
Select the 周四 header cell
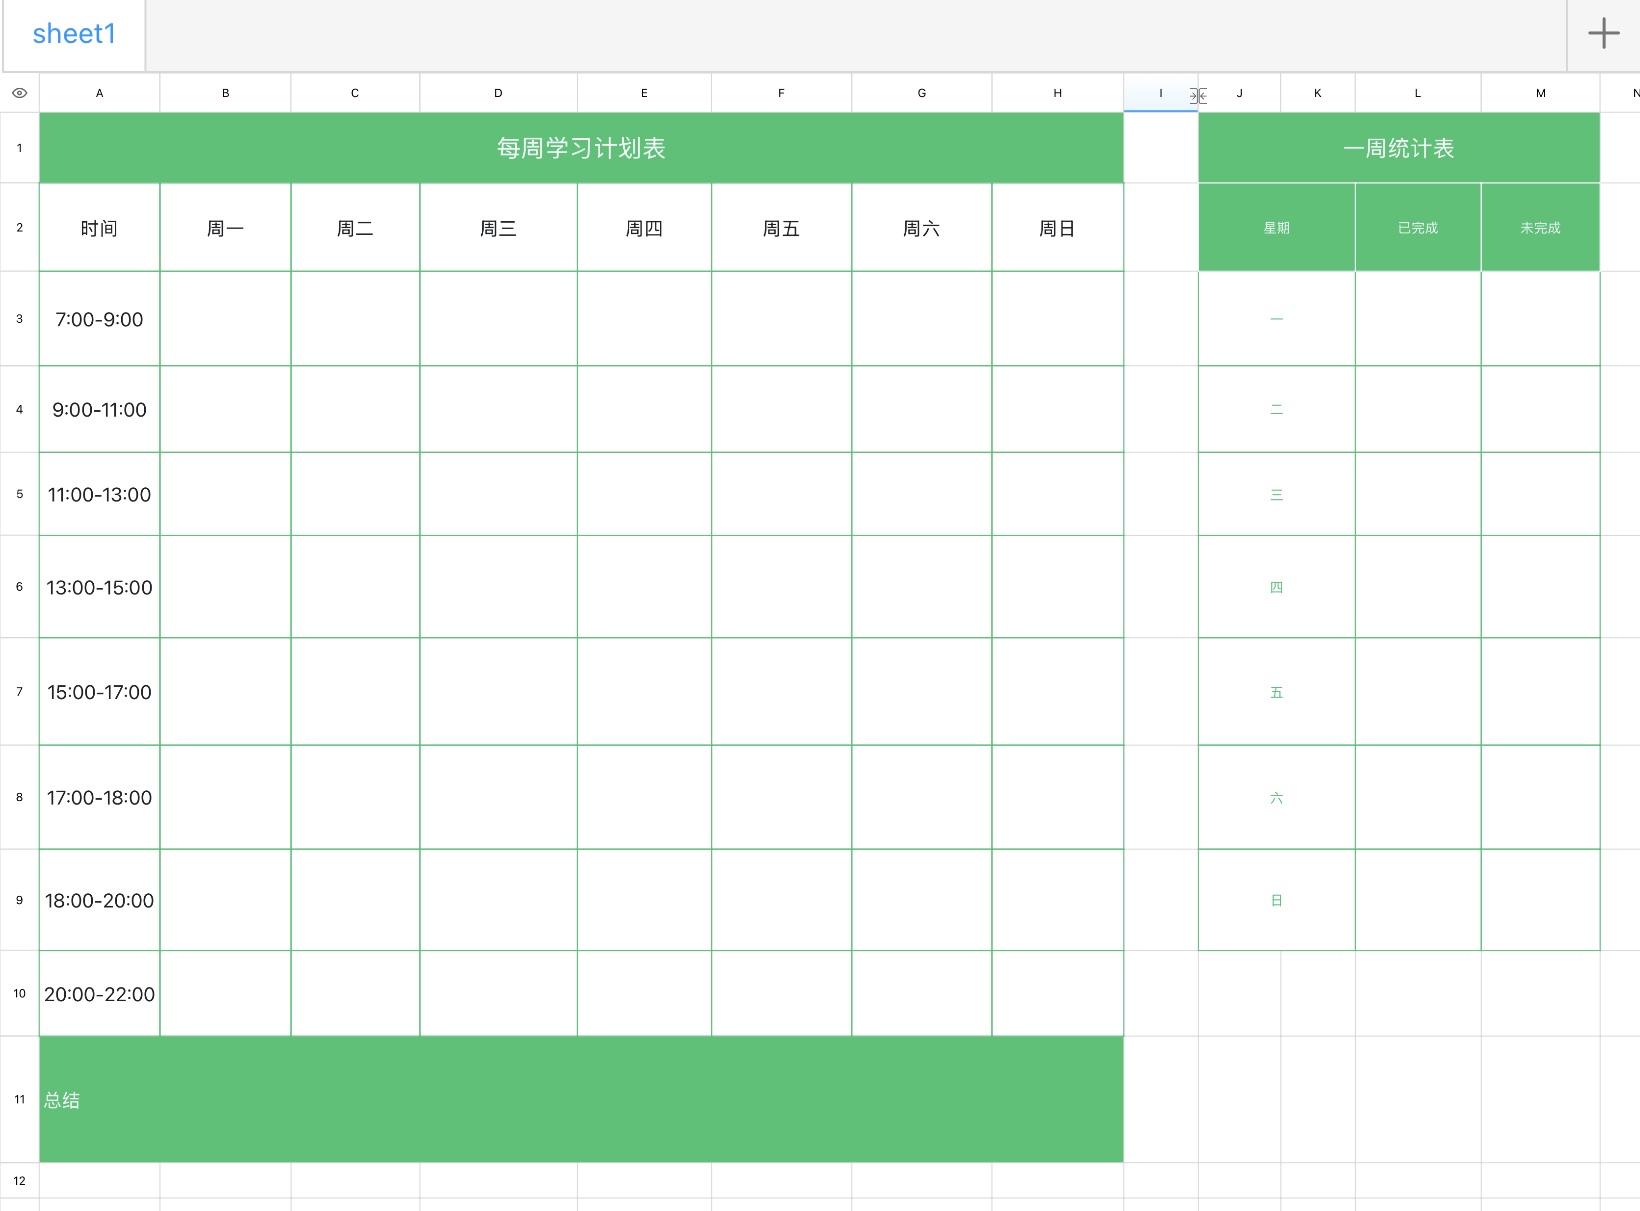point(644,228)
